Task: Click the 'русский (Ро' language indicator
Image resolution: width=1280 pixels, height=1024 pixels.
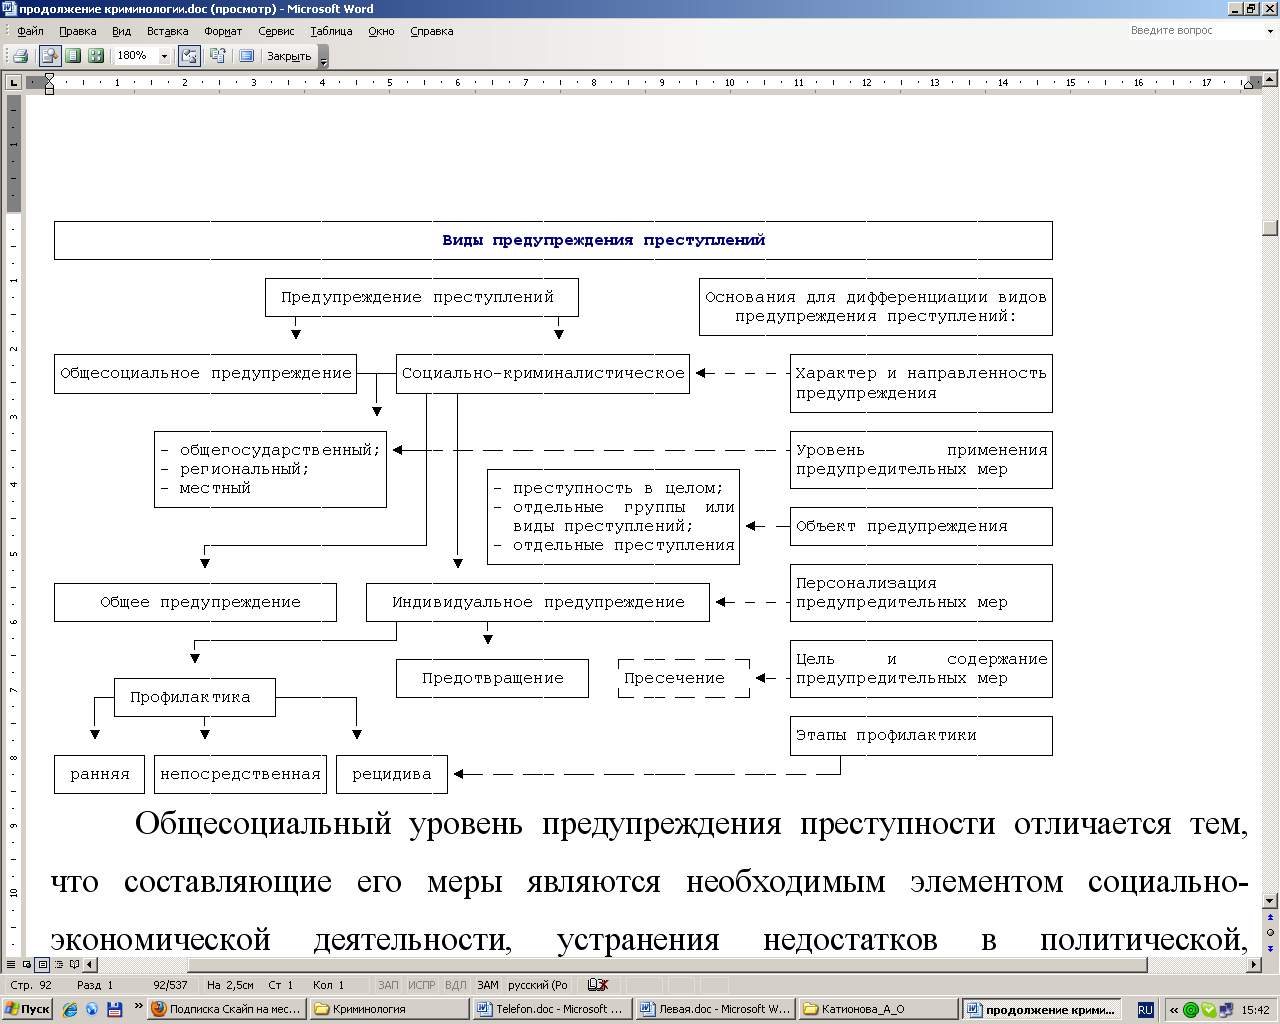Action: (x=538, y=985)
